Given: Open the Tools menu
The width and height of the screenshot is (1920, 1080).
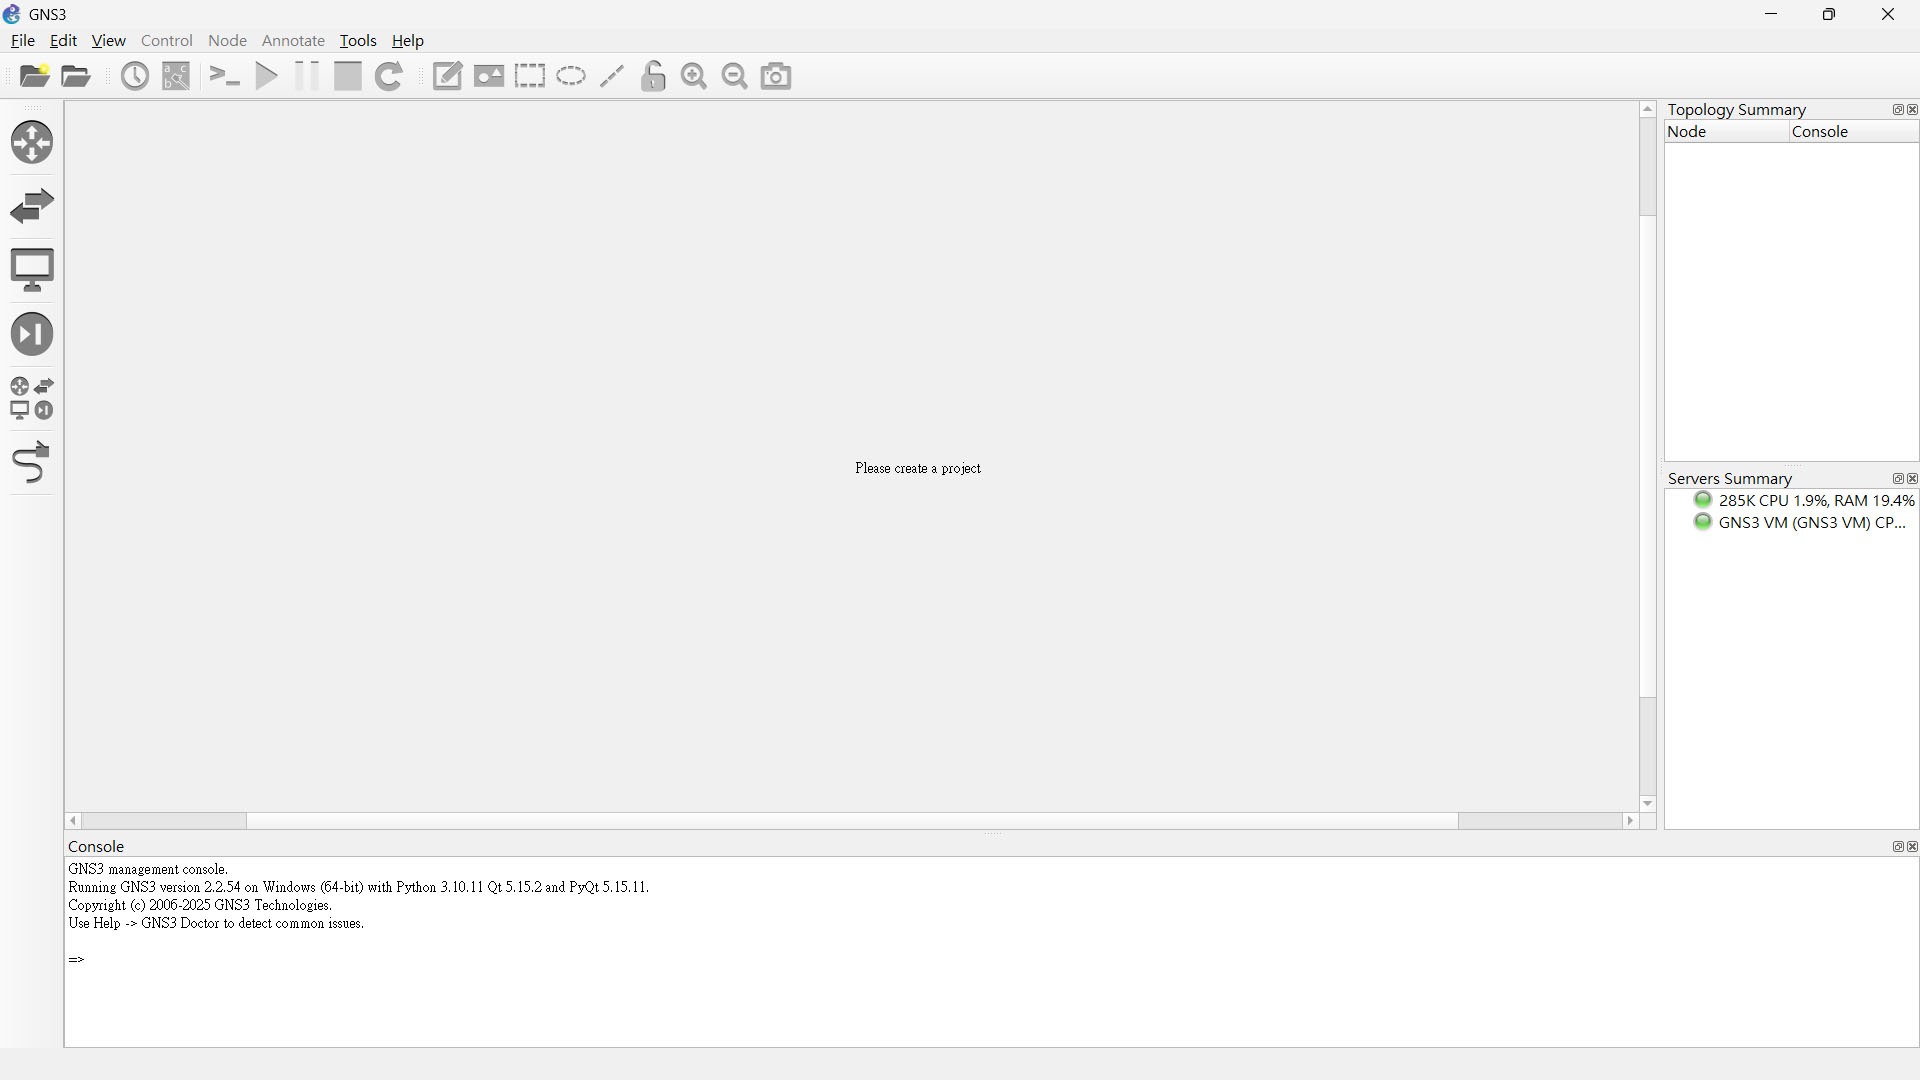Looking at the screenshot, I should [x=358, y=41].
